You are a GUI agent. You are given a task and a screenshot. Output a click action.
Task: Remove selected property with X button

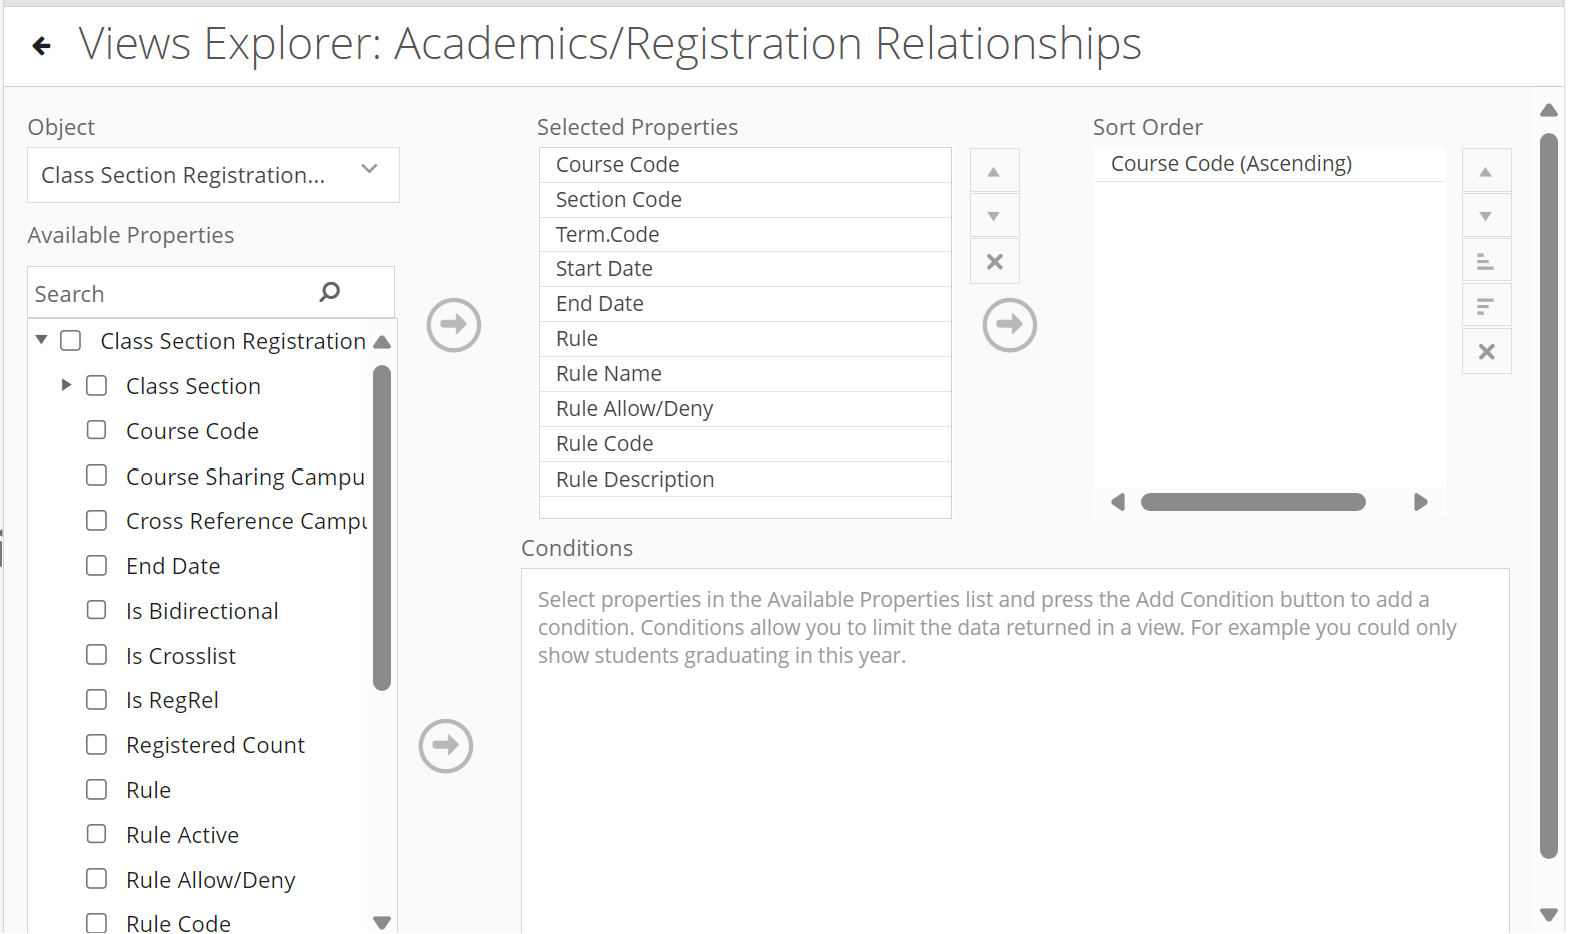(994, 262)
